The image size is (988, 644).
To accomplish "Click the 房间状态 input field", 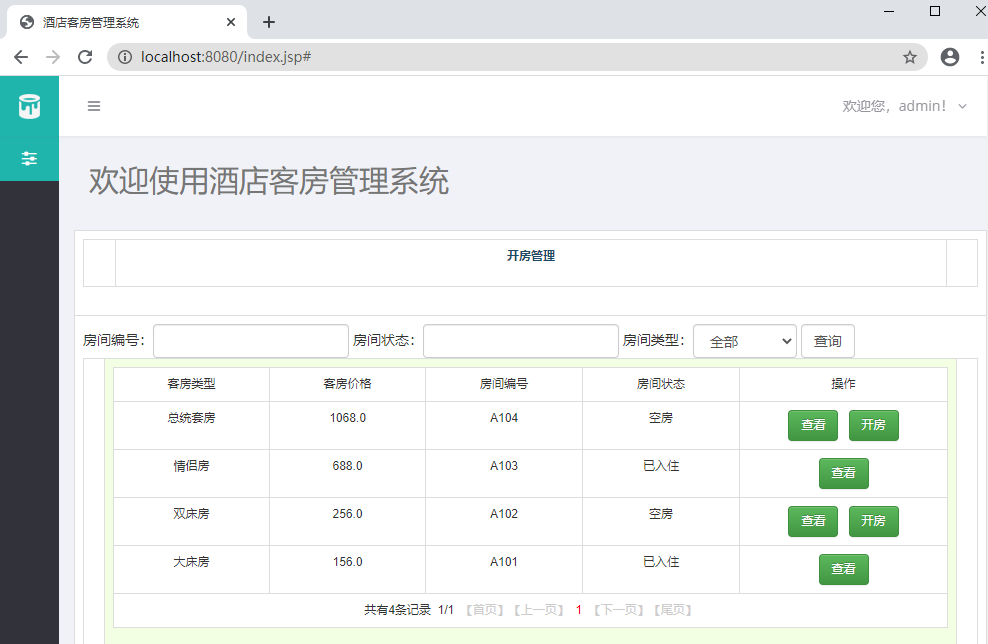I will [x=520, y=341].
